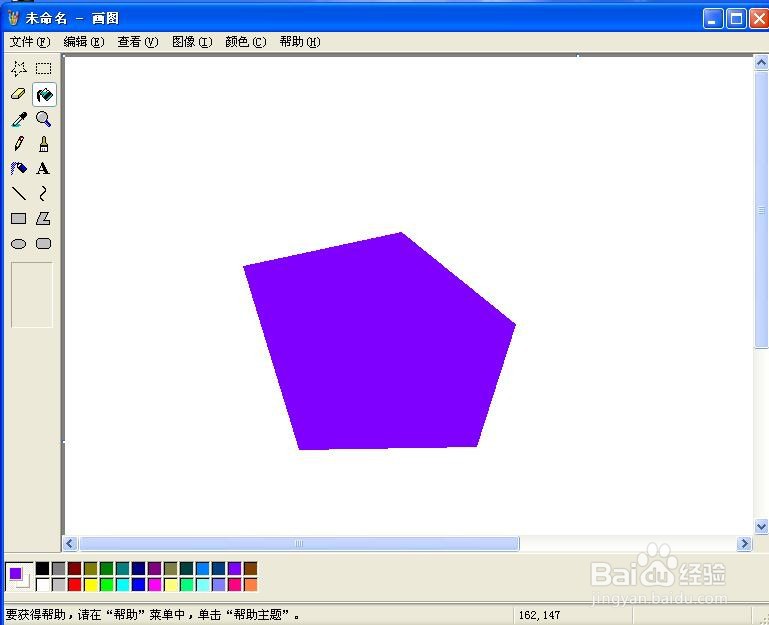Choose the maroon dark red swatch
The image size is (769, 625).
(x=75, y=569)
